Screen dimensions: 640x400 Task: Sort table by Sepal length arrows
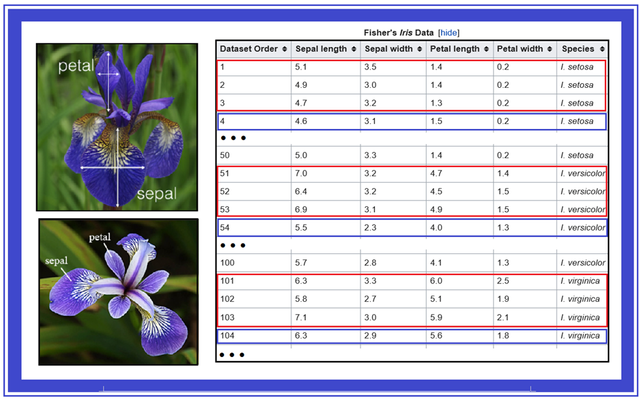coord(353,49)
